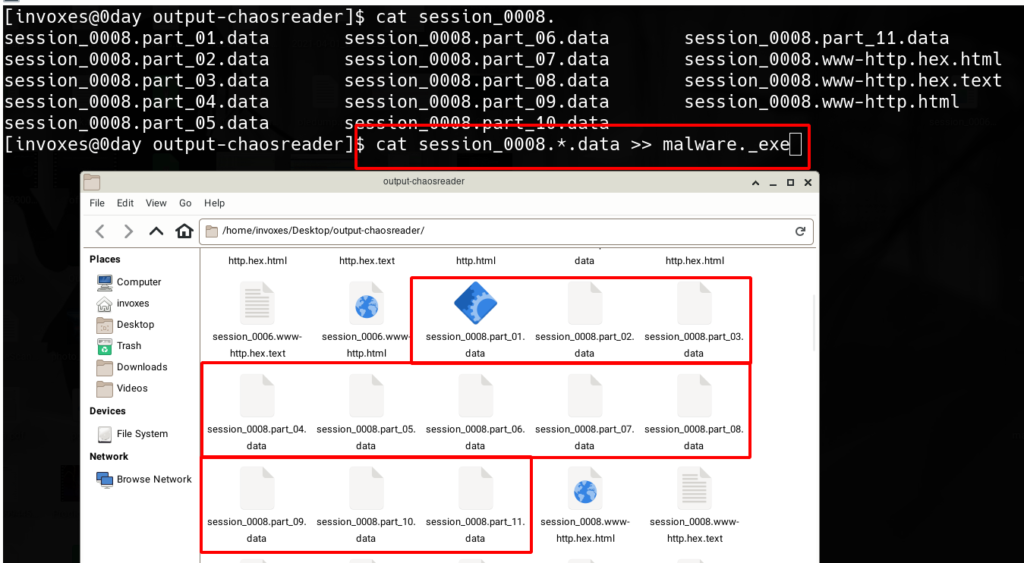
Task: Go forward with the forward arrow
Action: tap(129, 231)
